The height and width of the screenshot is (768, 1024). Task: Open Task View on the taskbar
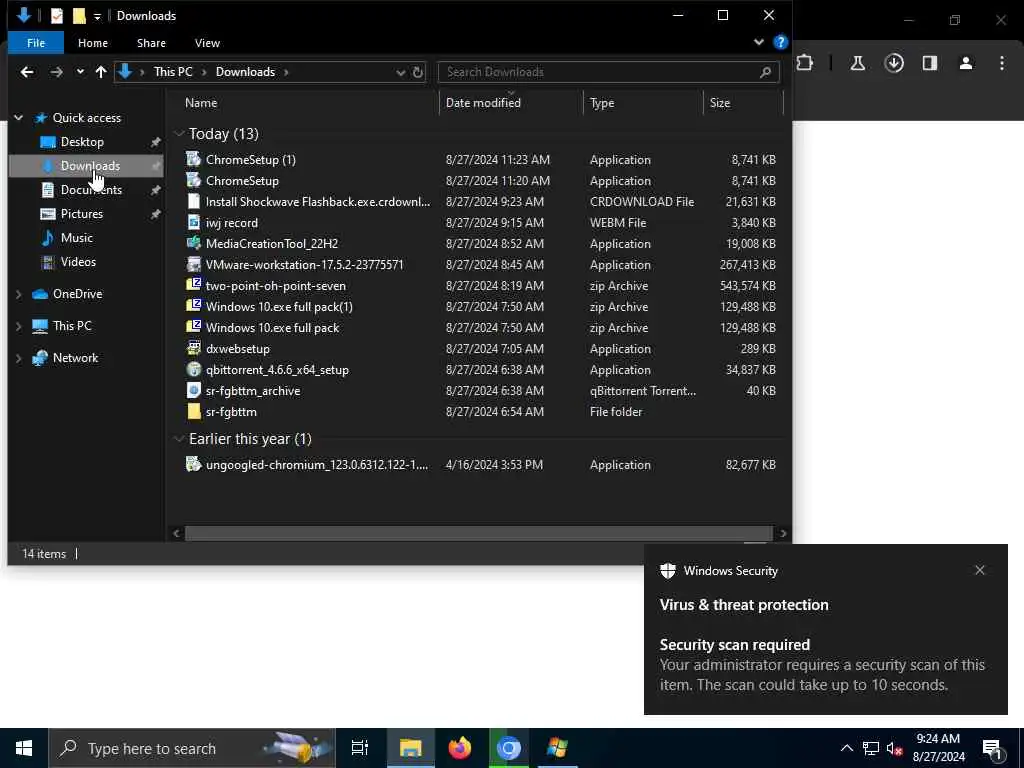point(360,748)
